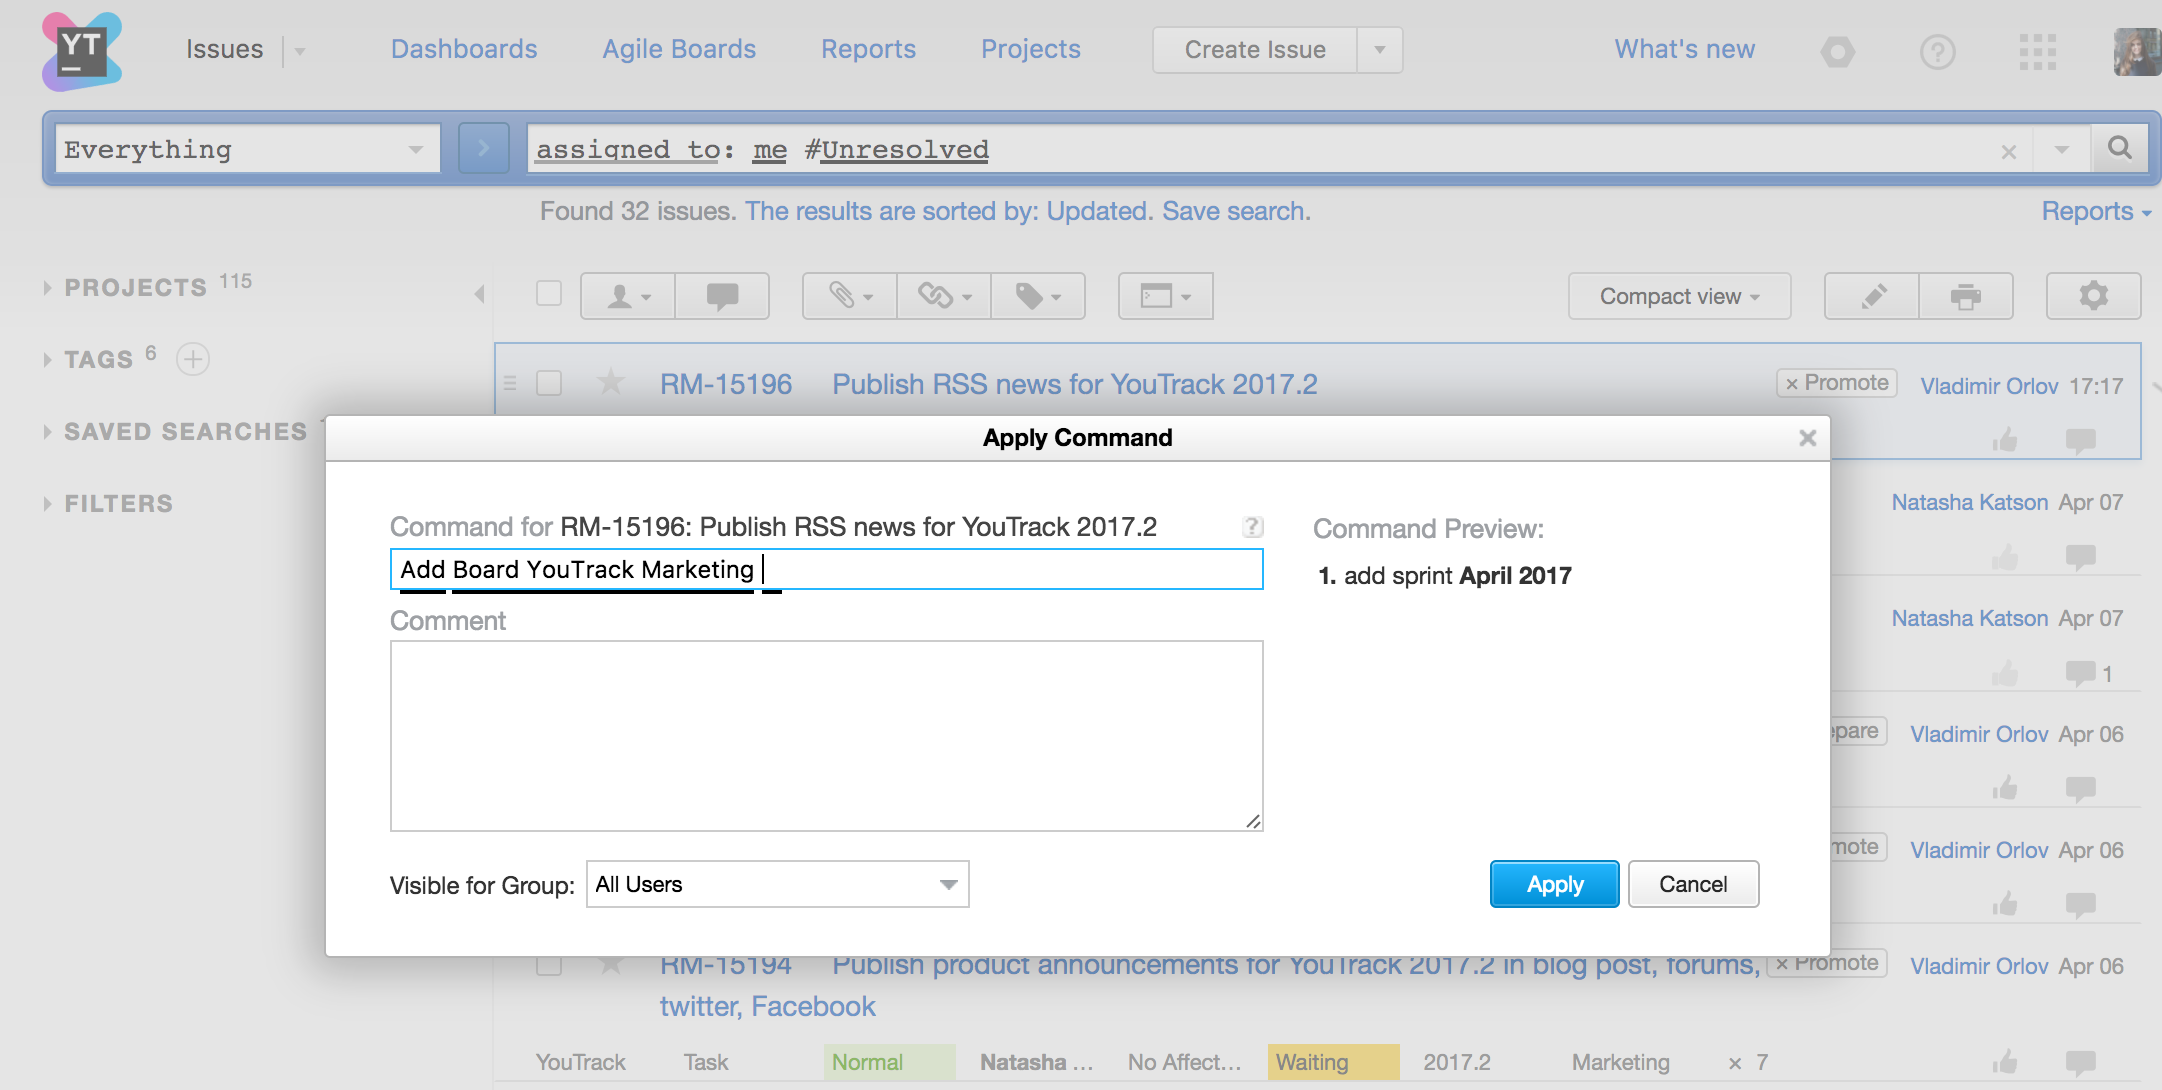Click the thumbs-up icon in the 17:17 row
This screenshot has width=2162, height=1090.
(2005, 440)
